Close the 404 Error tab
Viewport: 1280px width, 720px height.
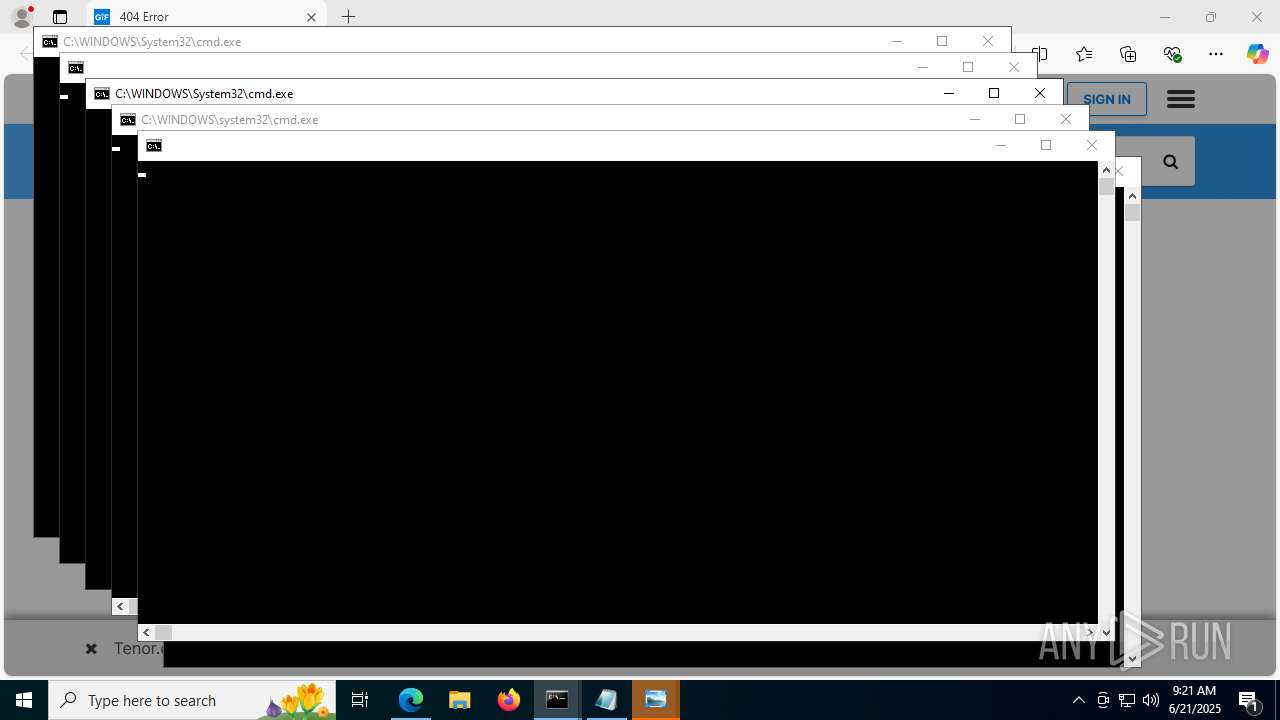coord(311,17)
